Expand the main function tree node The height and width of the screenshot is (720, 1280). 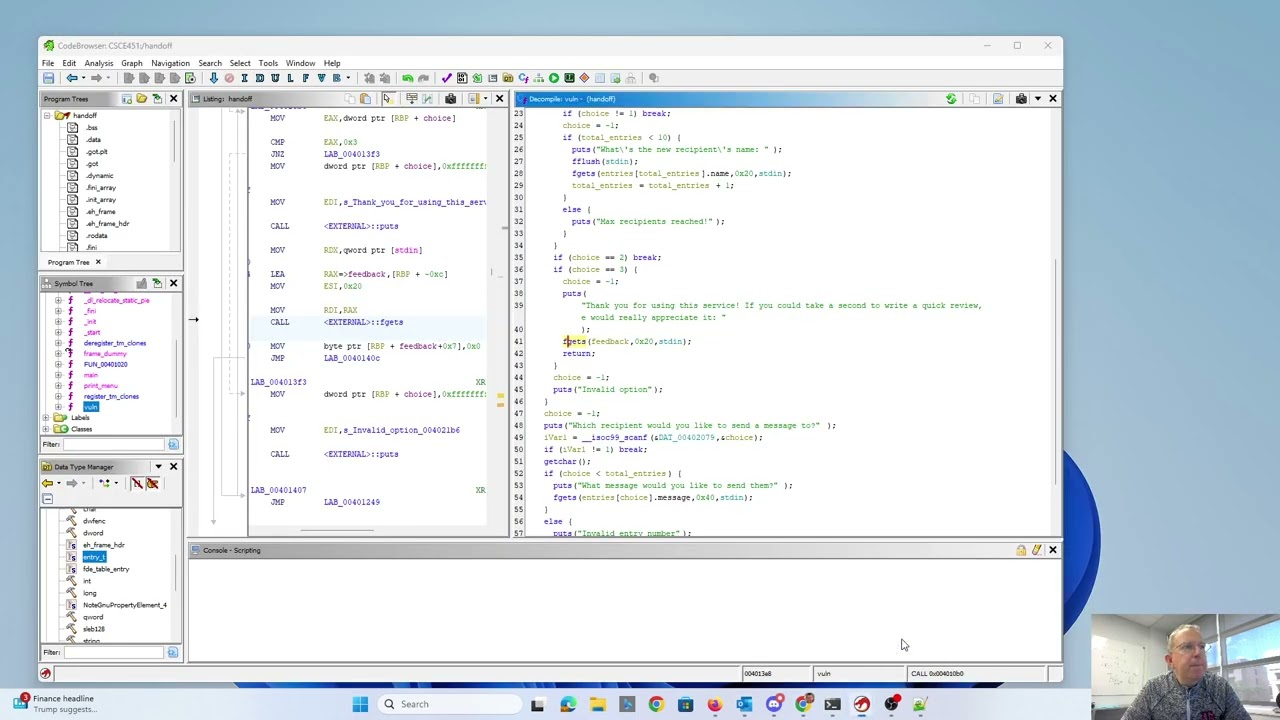(58, 375)
